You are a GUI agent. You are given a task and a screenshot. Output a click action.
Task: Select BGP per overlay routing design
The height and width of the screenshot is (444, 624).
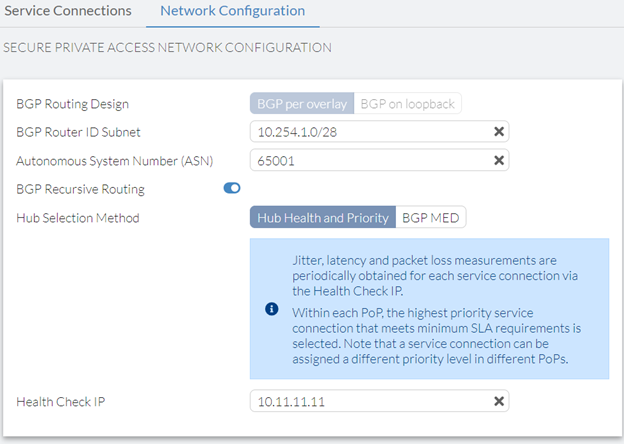(x=301, y=104)
